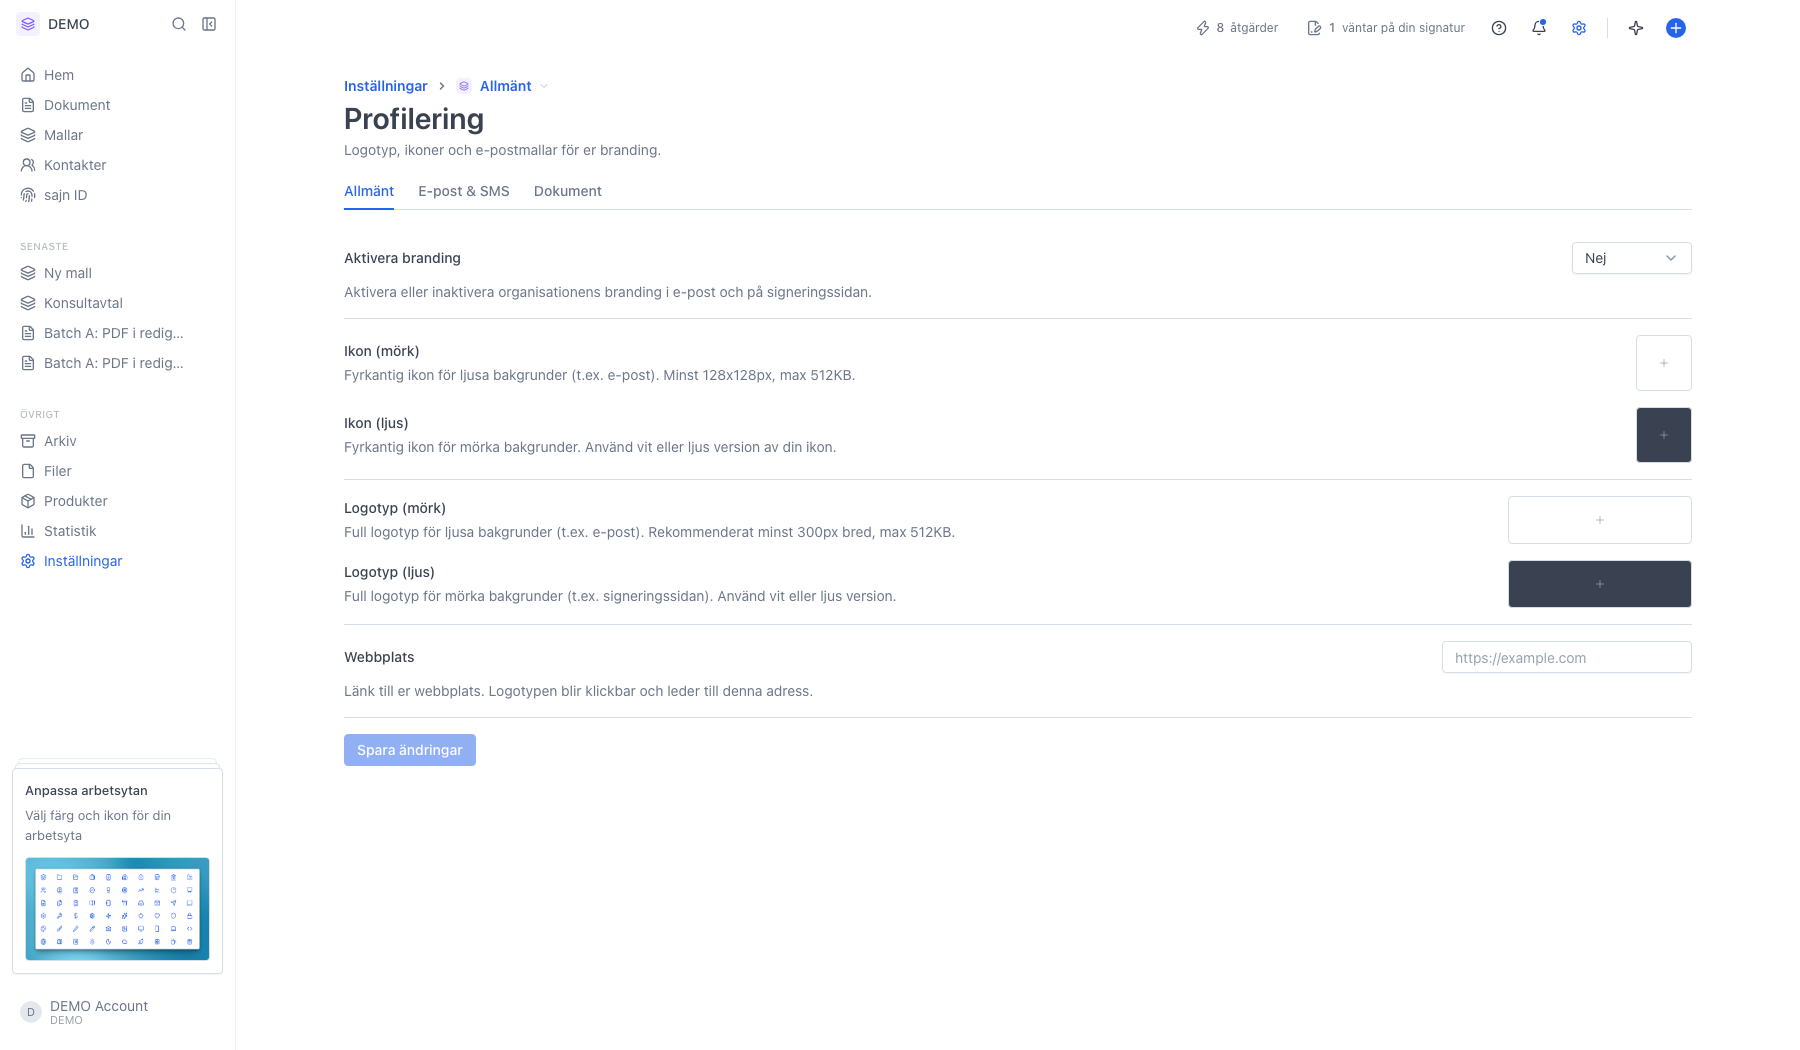
Task: Click the Produkter cube icon
Action: pyautogui.click(x=28, y=501)
